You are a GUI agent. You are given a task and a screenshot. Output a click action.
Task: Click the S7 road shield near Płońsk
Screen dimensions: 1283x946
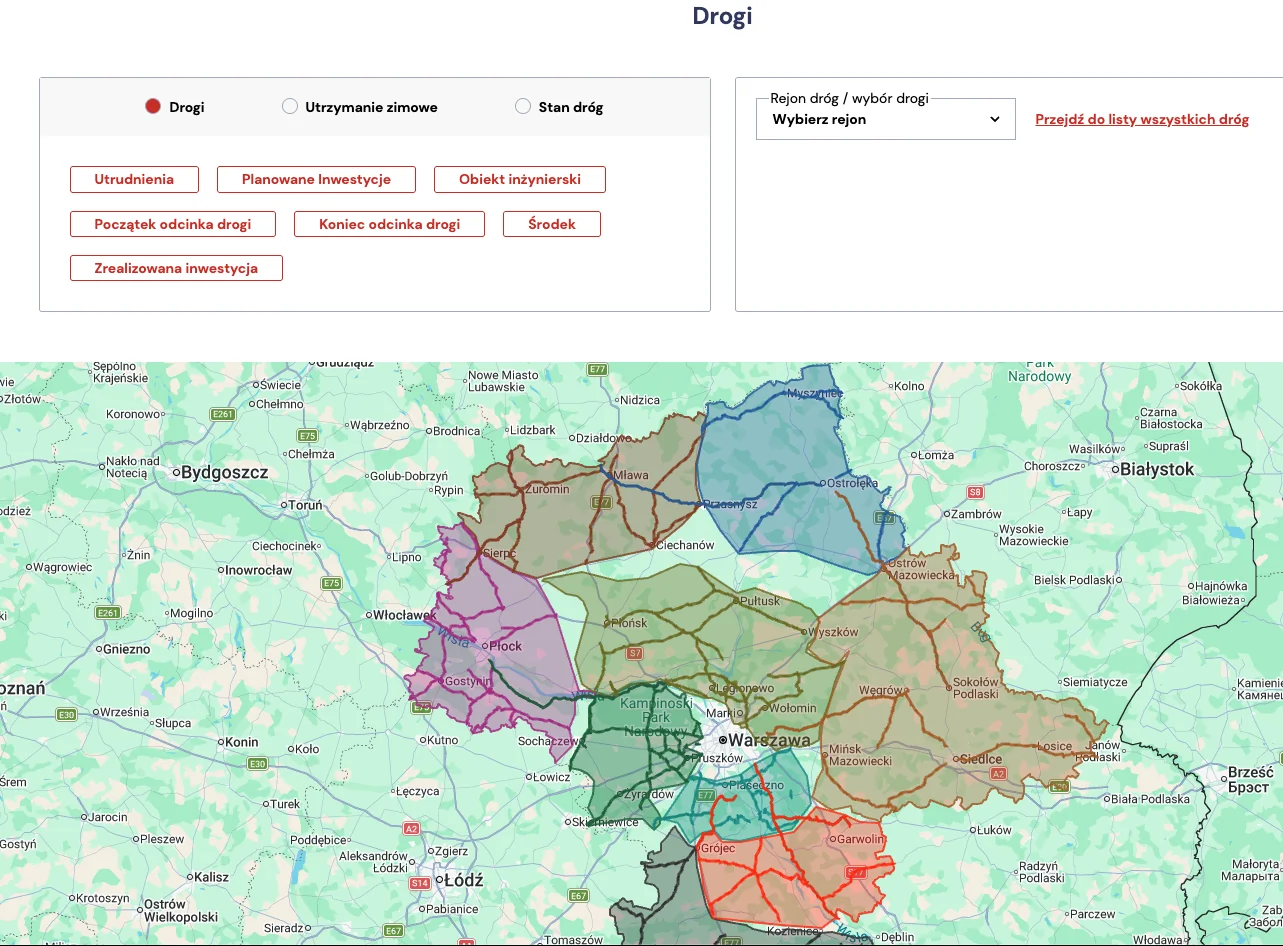(634, 653)
